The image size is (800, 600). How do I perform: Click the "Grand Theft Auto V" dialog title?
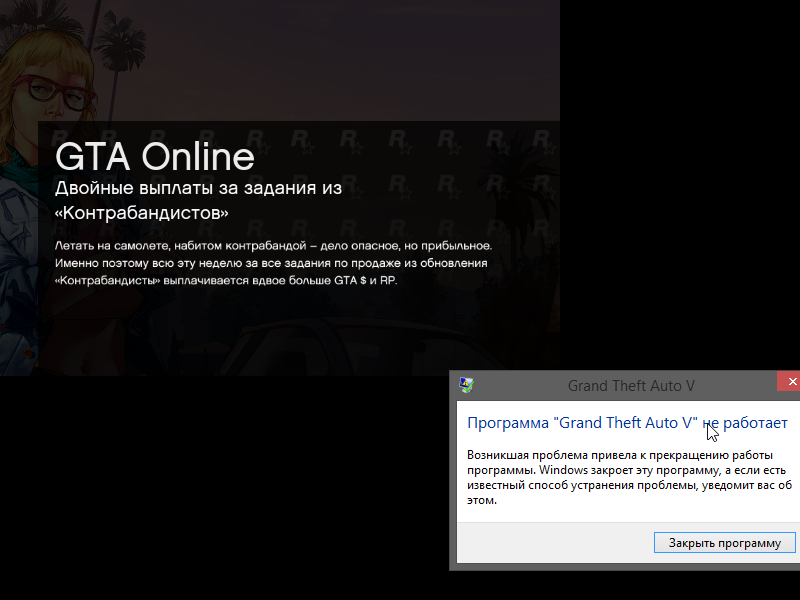(631, 386)
